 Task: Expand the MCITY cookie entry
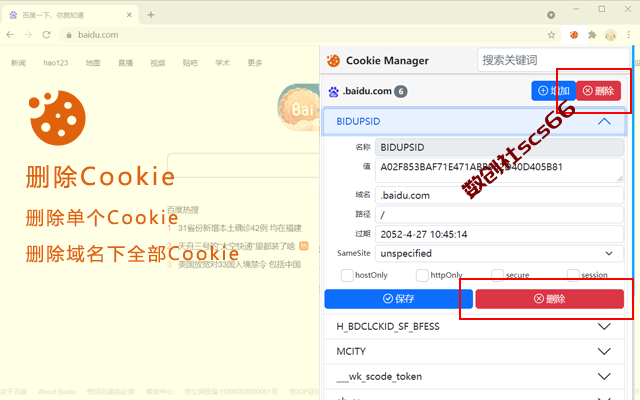474,351
